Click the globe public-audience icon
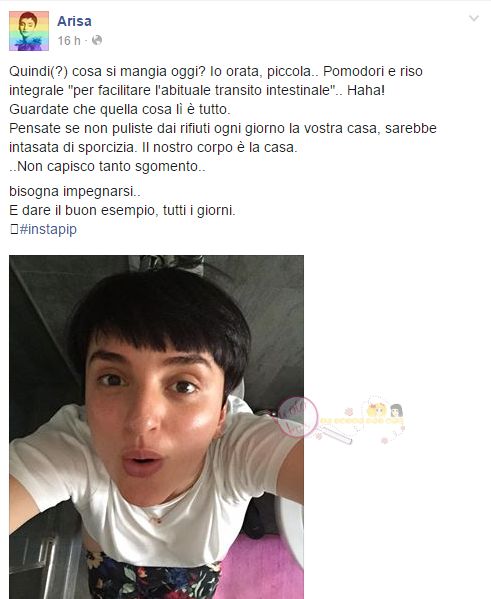Screen dimensions: 491x599 coord(97,40)
